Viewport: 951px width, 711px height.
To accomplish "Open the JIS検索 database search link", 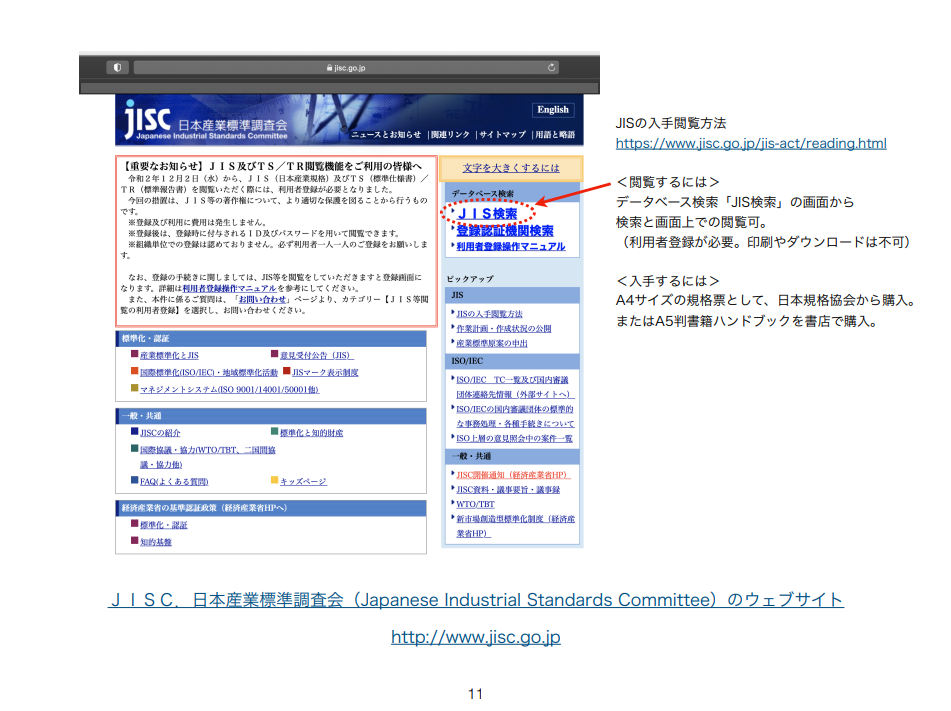I will click(x=488, y=214).
